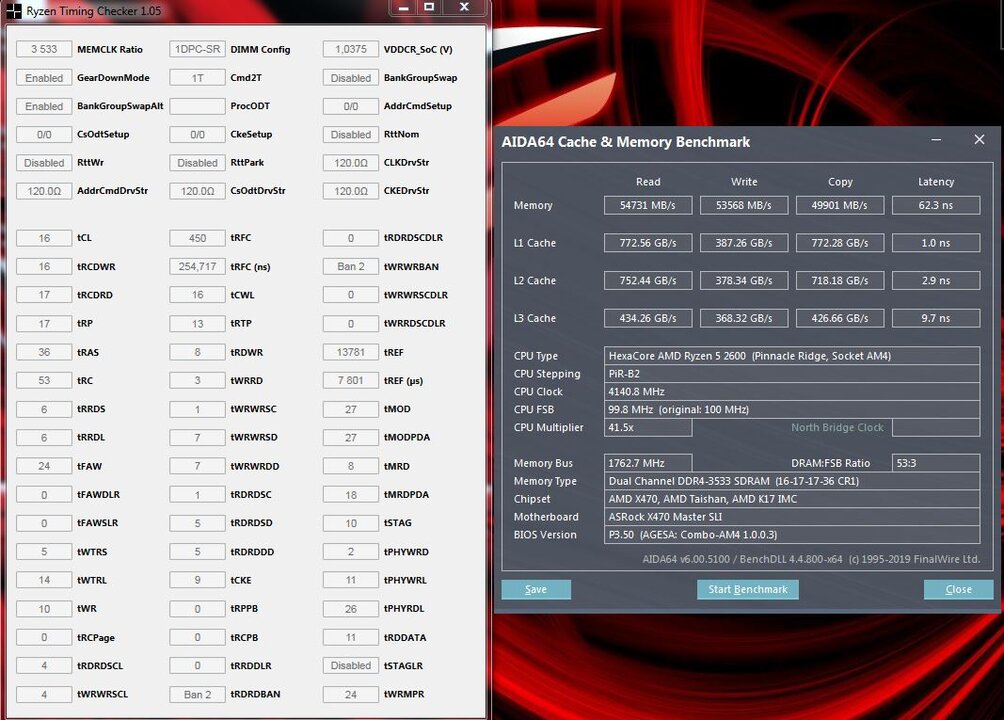Click the empty ProcODT value field
Screen dimensions: 1004x720
click(x=197, y=106)
